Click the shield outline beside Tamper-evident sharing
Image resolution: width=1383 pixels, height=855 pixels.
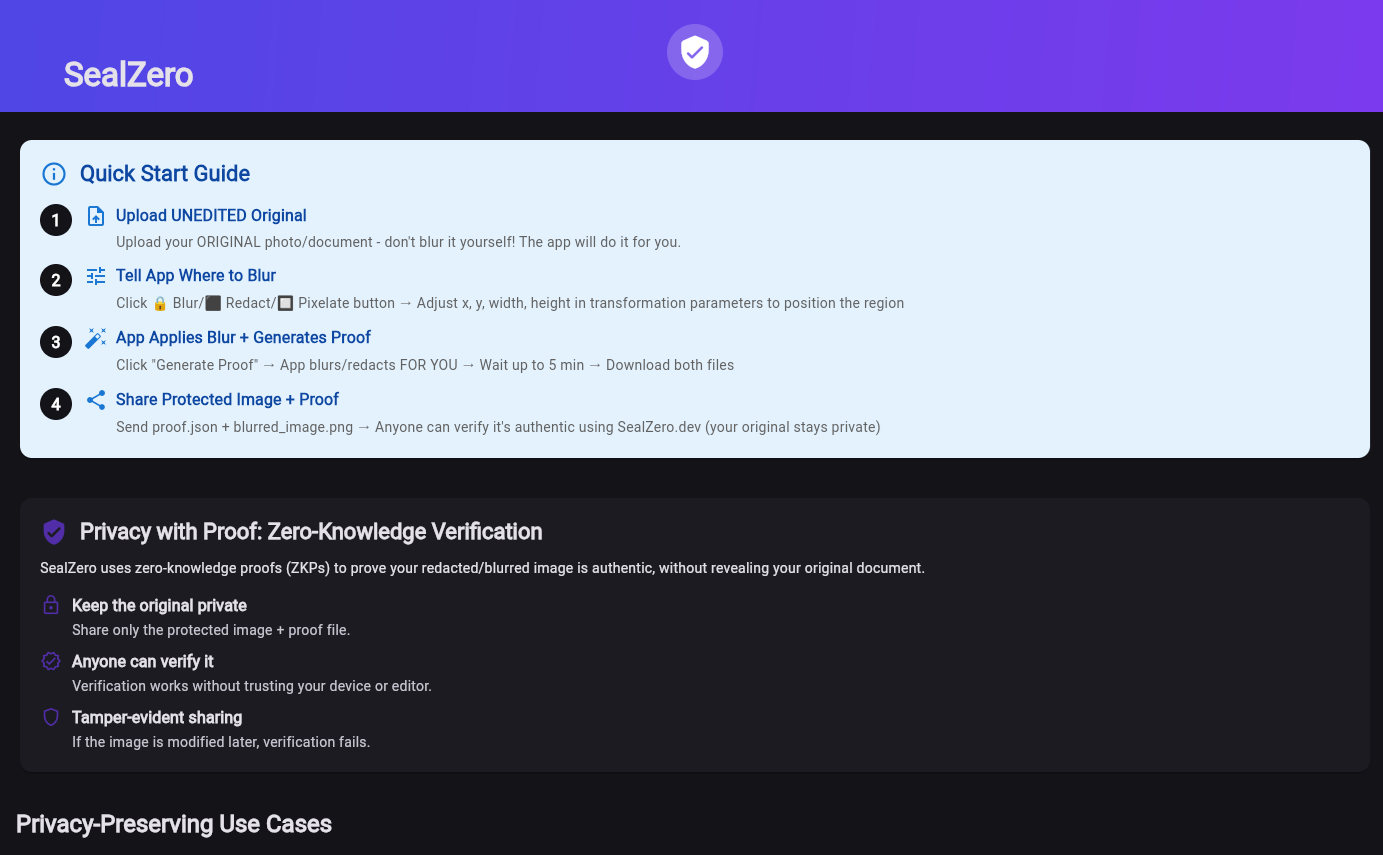click(51, 717)
